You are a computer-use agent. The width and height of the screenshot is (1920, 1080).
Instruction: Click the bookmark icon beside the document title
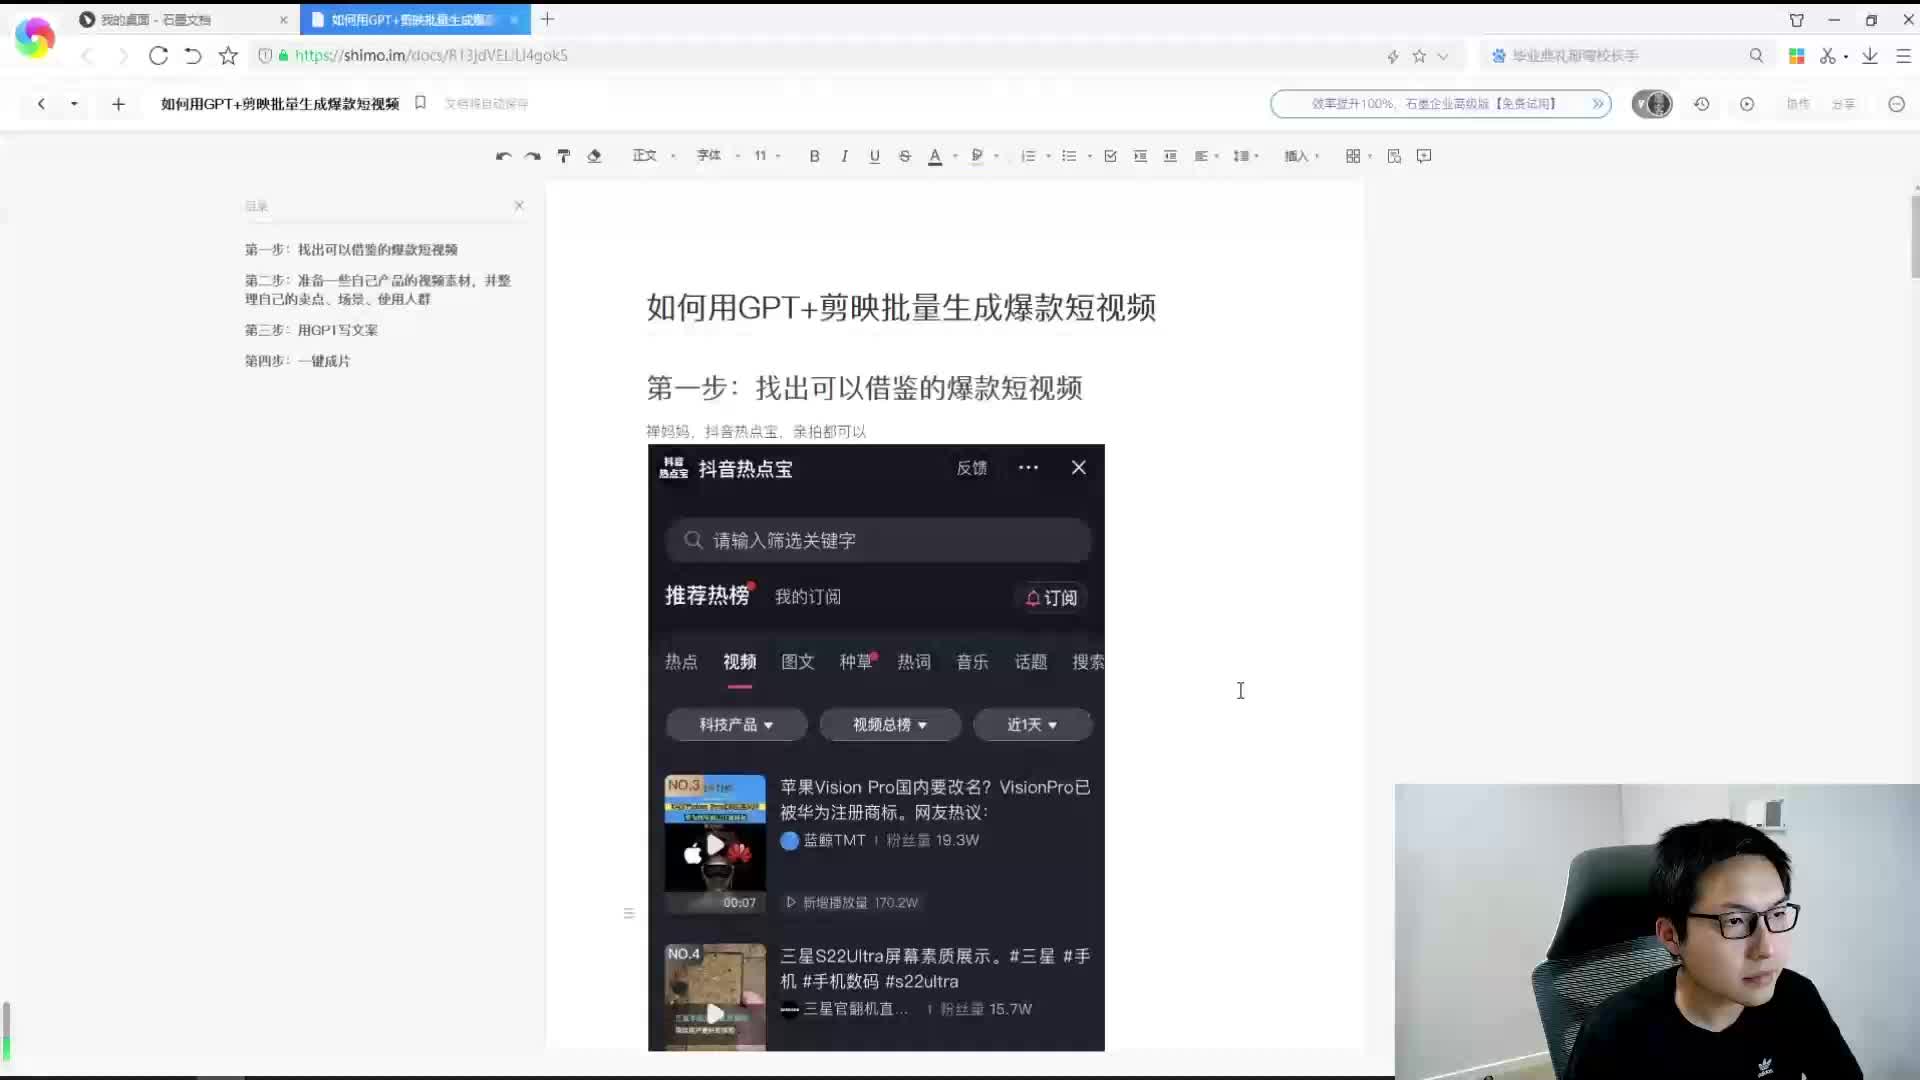click(x=421, y=102)
